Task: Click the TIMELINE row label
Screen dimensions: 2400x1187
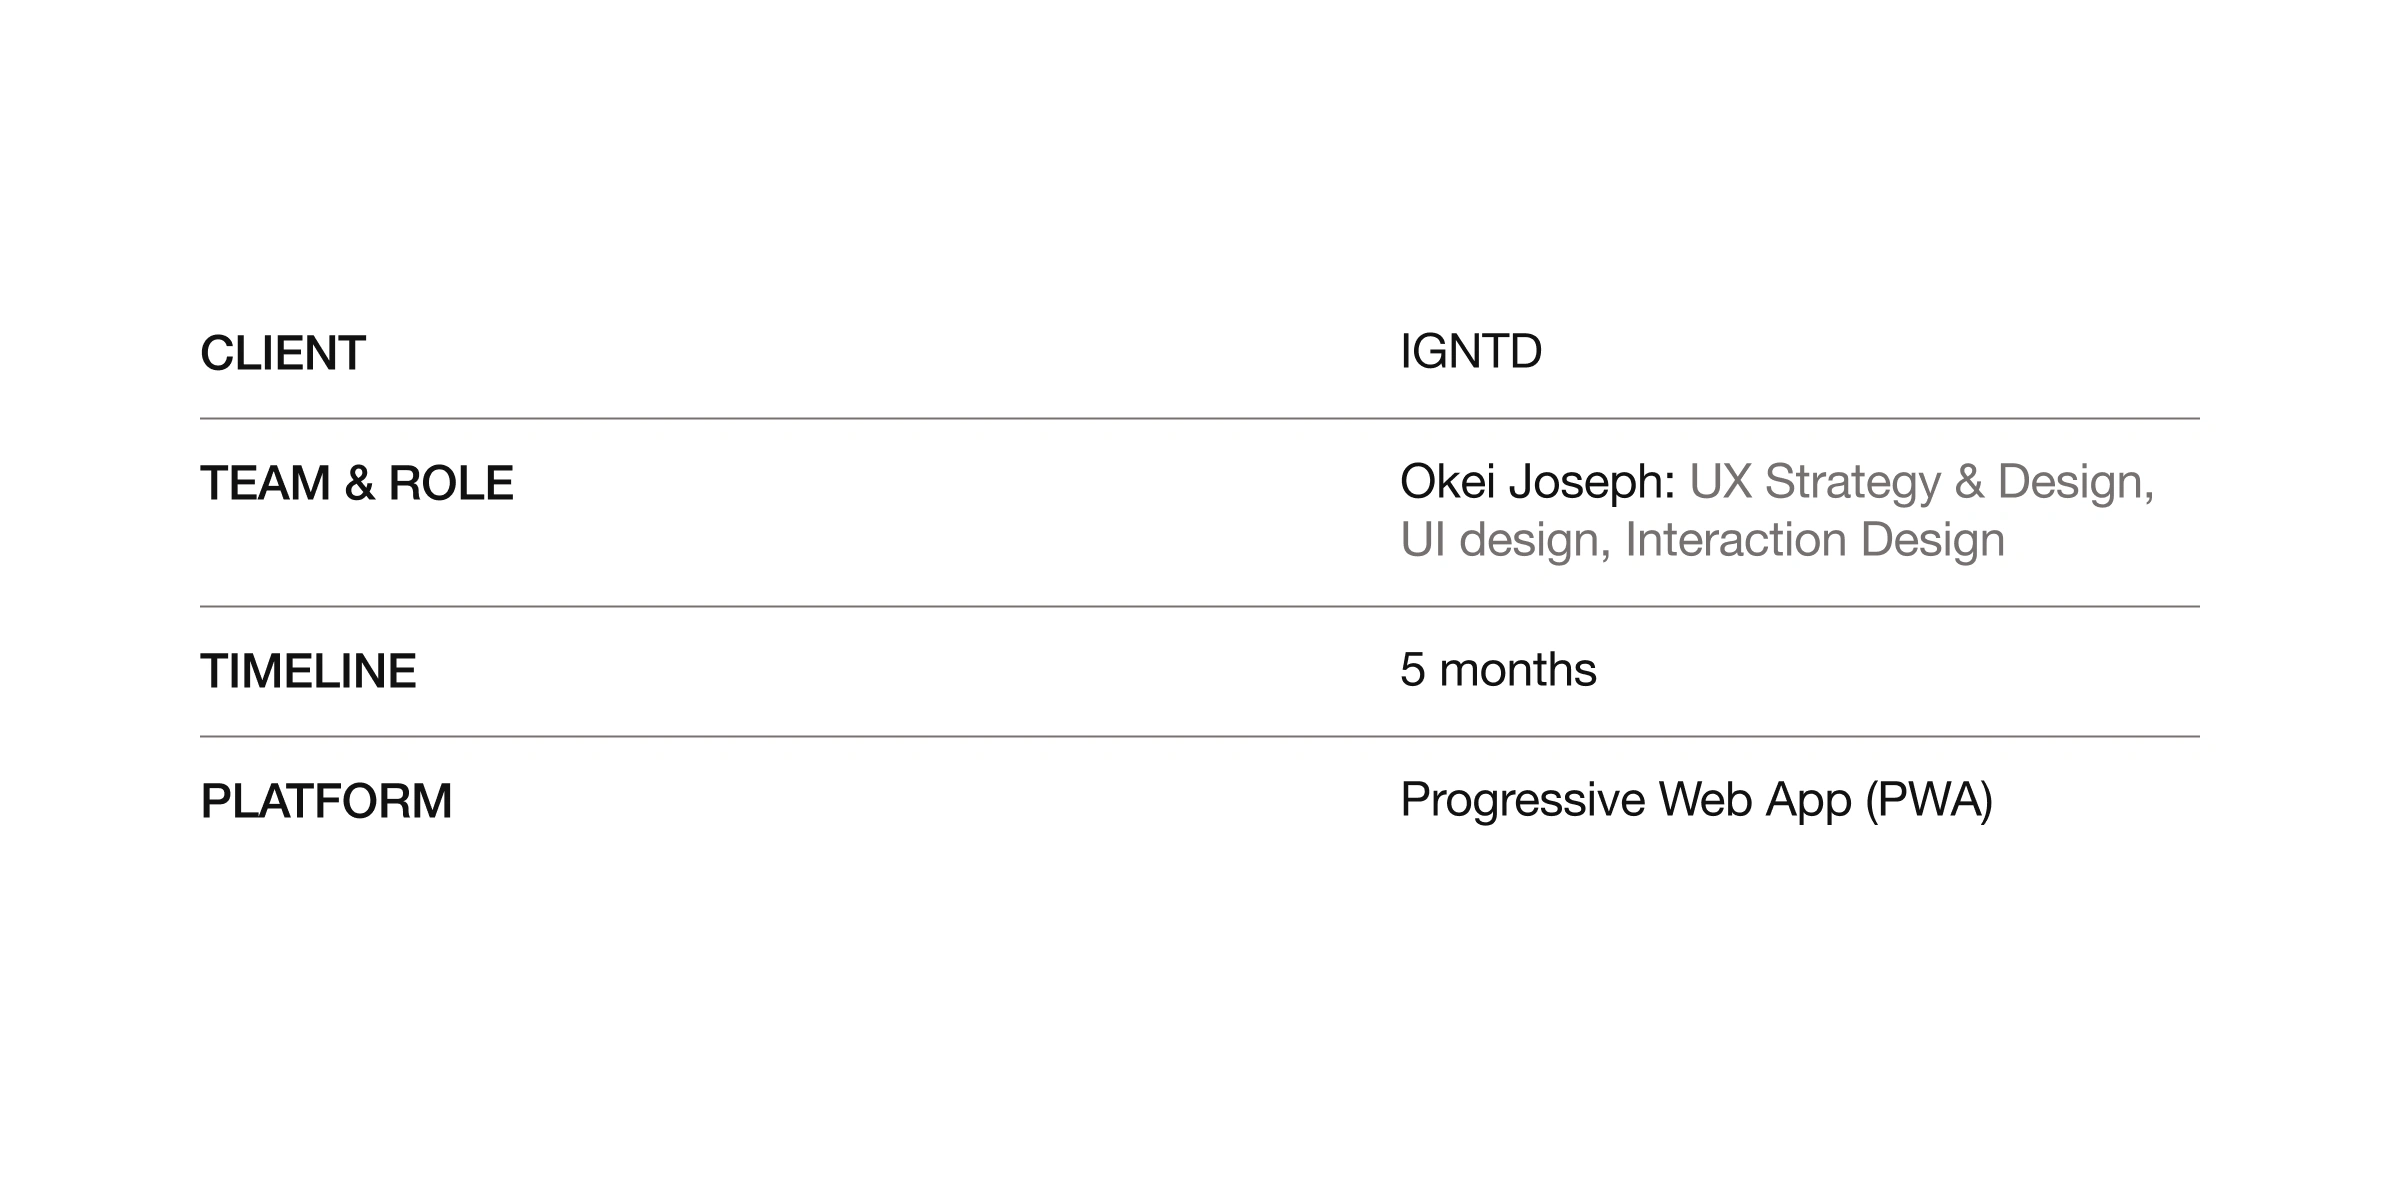Action: click(x=308, y=671)
